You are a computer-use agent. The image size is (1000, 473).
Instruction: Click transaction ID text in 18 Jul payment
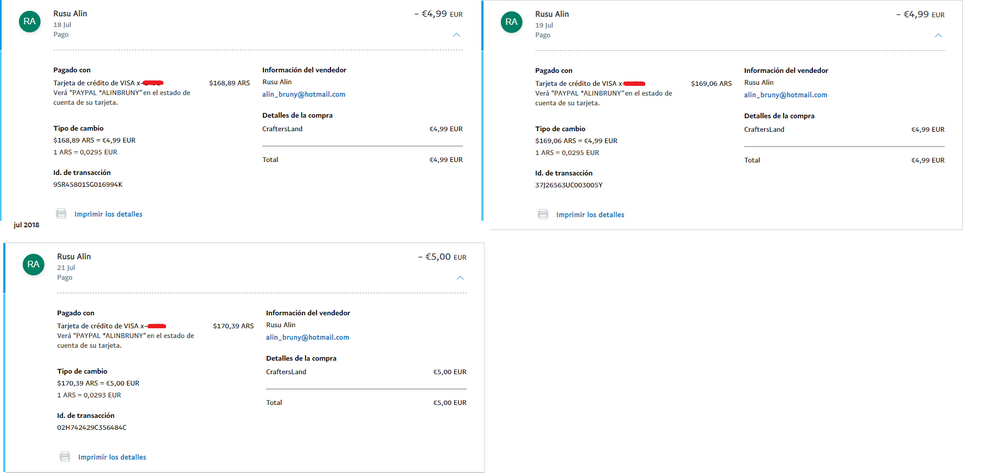(88, 184)
